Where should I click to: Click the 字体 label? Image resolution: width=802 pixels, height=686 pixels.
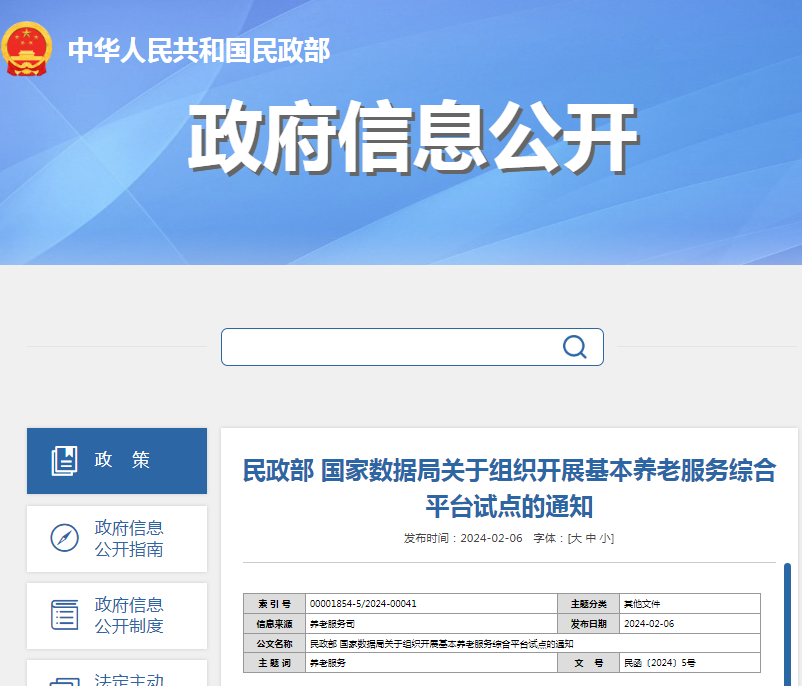(545, 538)
